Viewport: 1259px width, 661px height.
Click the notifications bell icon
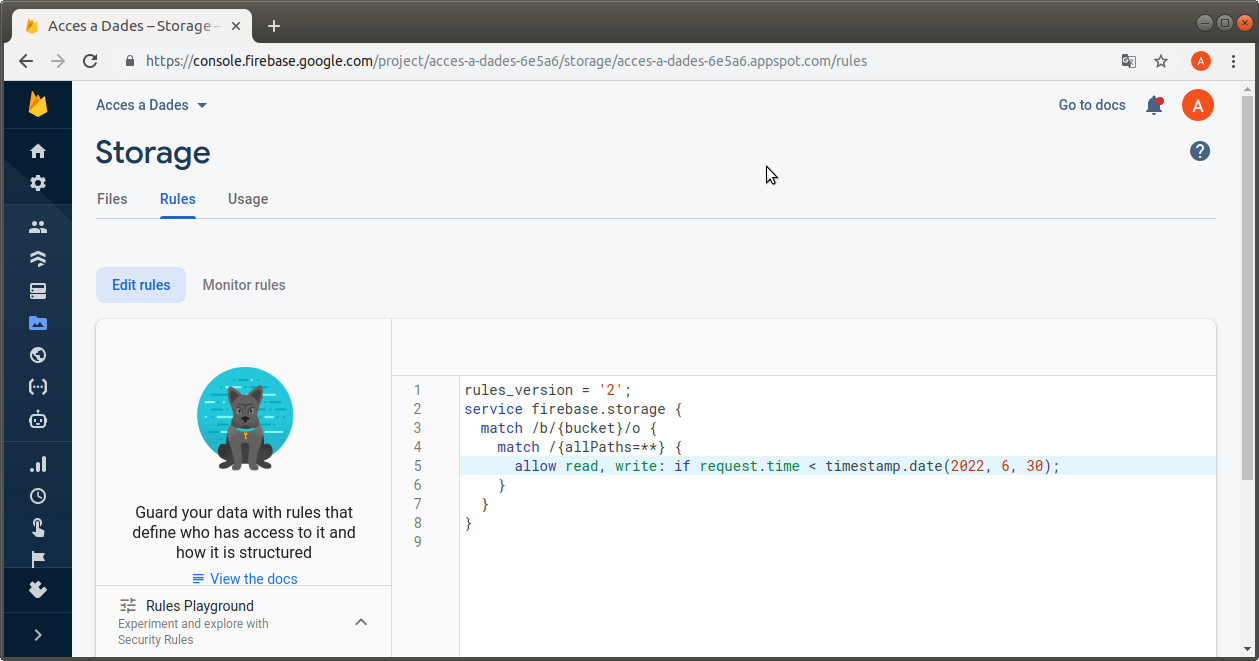coord(1153,105)
